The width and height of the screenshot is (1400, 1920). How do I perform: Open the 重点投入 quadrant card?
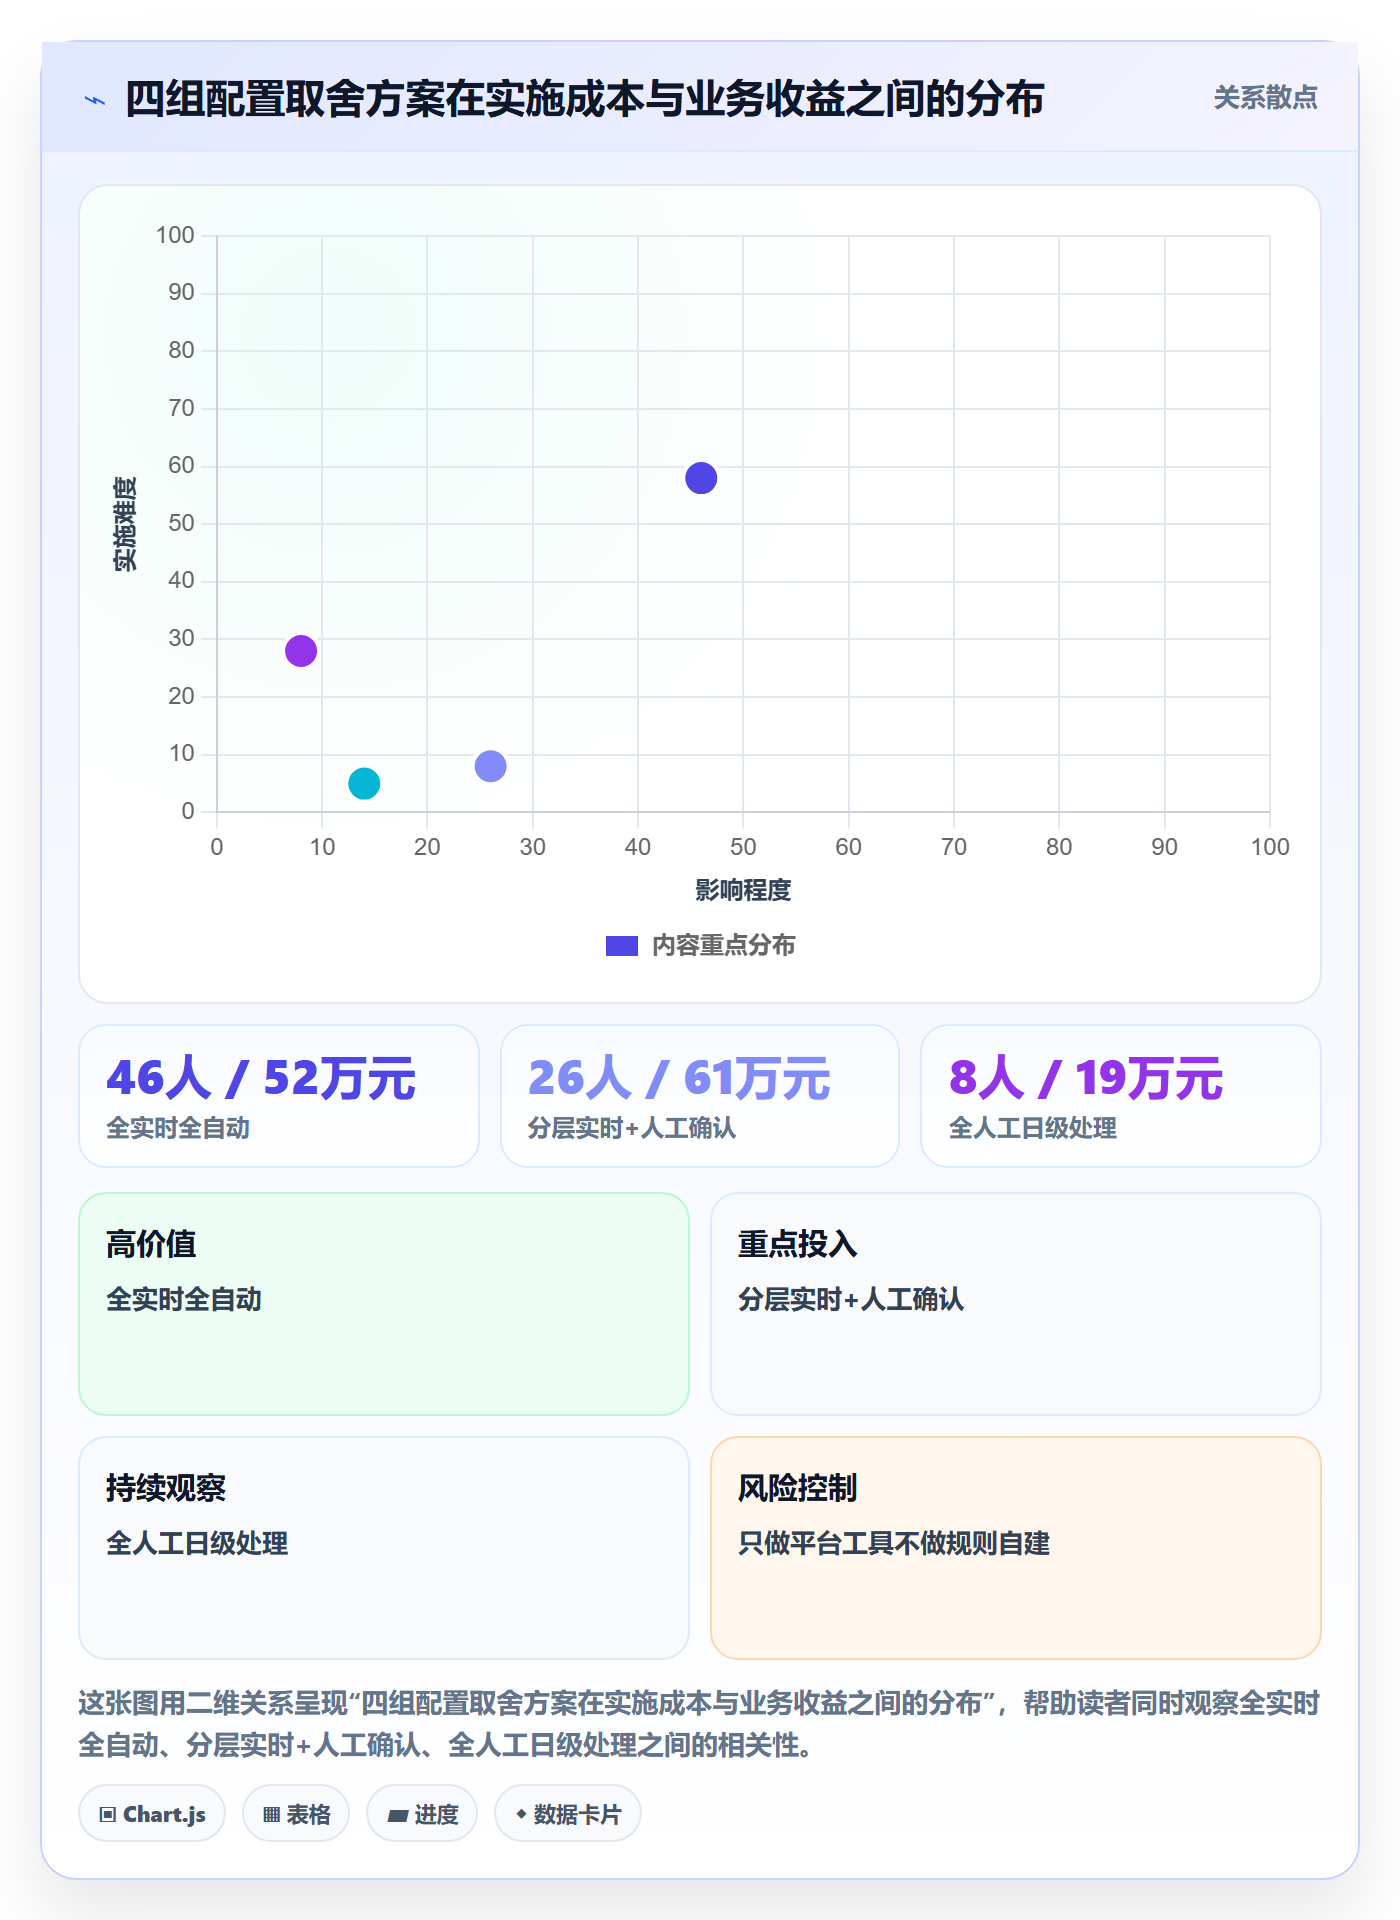click(x=1016, y=1304)
